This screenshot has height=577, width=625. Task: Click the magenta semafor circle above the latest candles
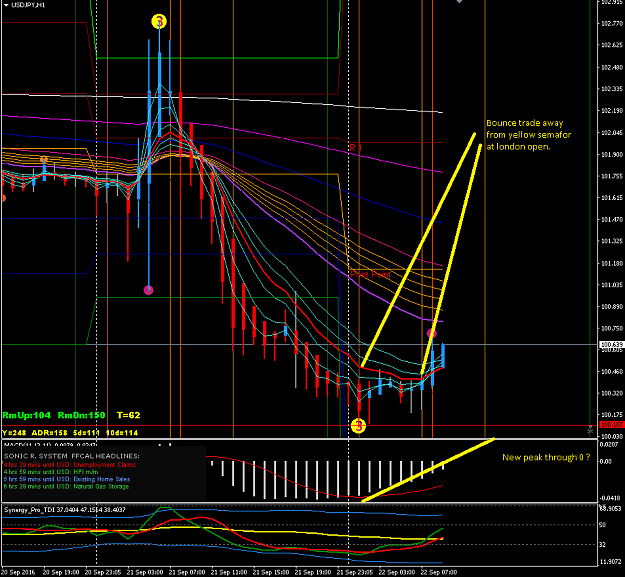(432, 333)
